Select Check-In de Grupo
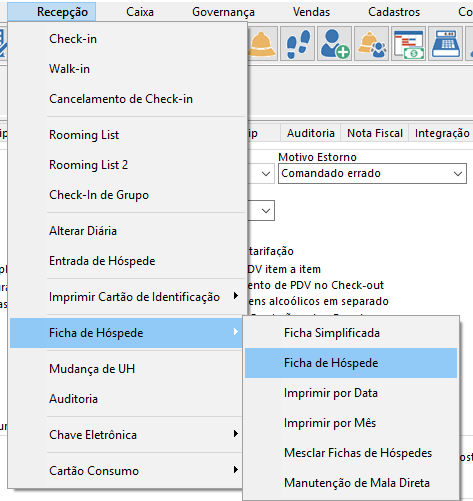 pos(128,195)
